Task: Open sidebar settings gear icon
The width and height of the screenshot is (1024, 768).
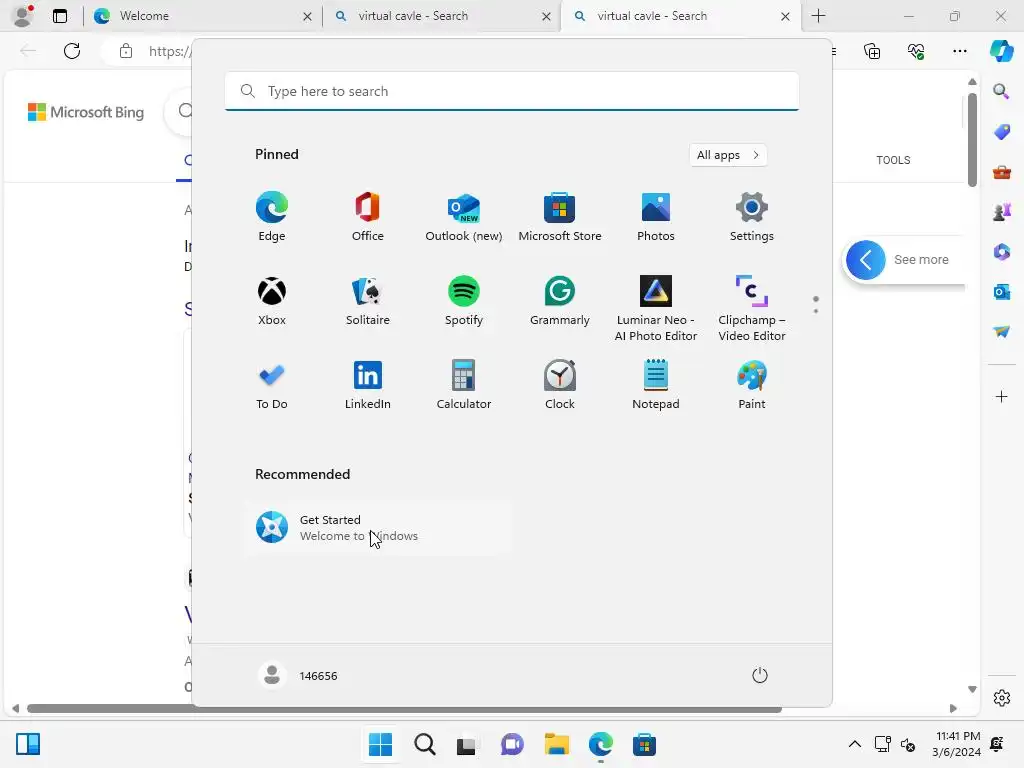Action: click(1002, 698)
